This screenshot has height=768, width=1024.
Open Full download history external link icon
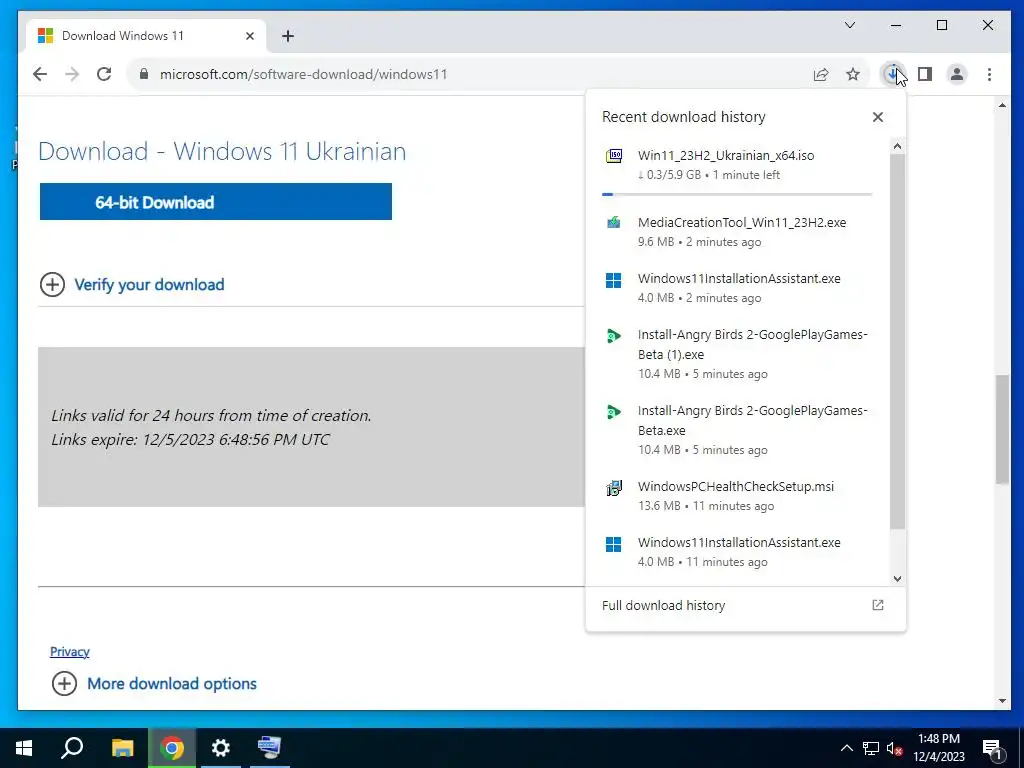(878, 605)
